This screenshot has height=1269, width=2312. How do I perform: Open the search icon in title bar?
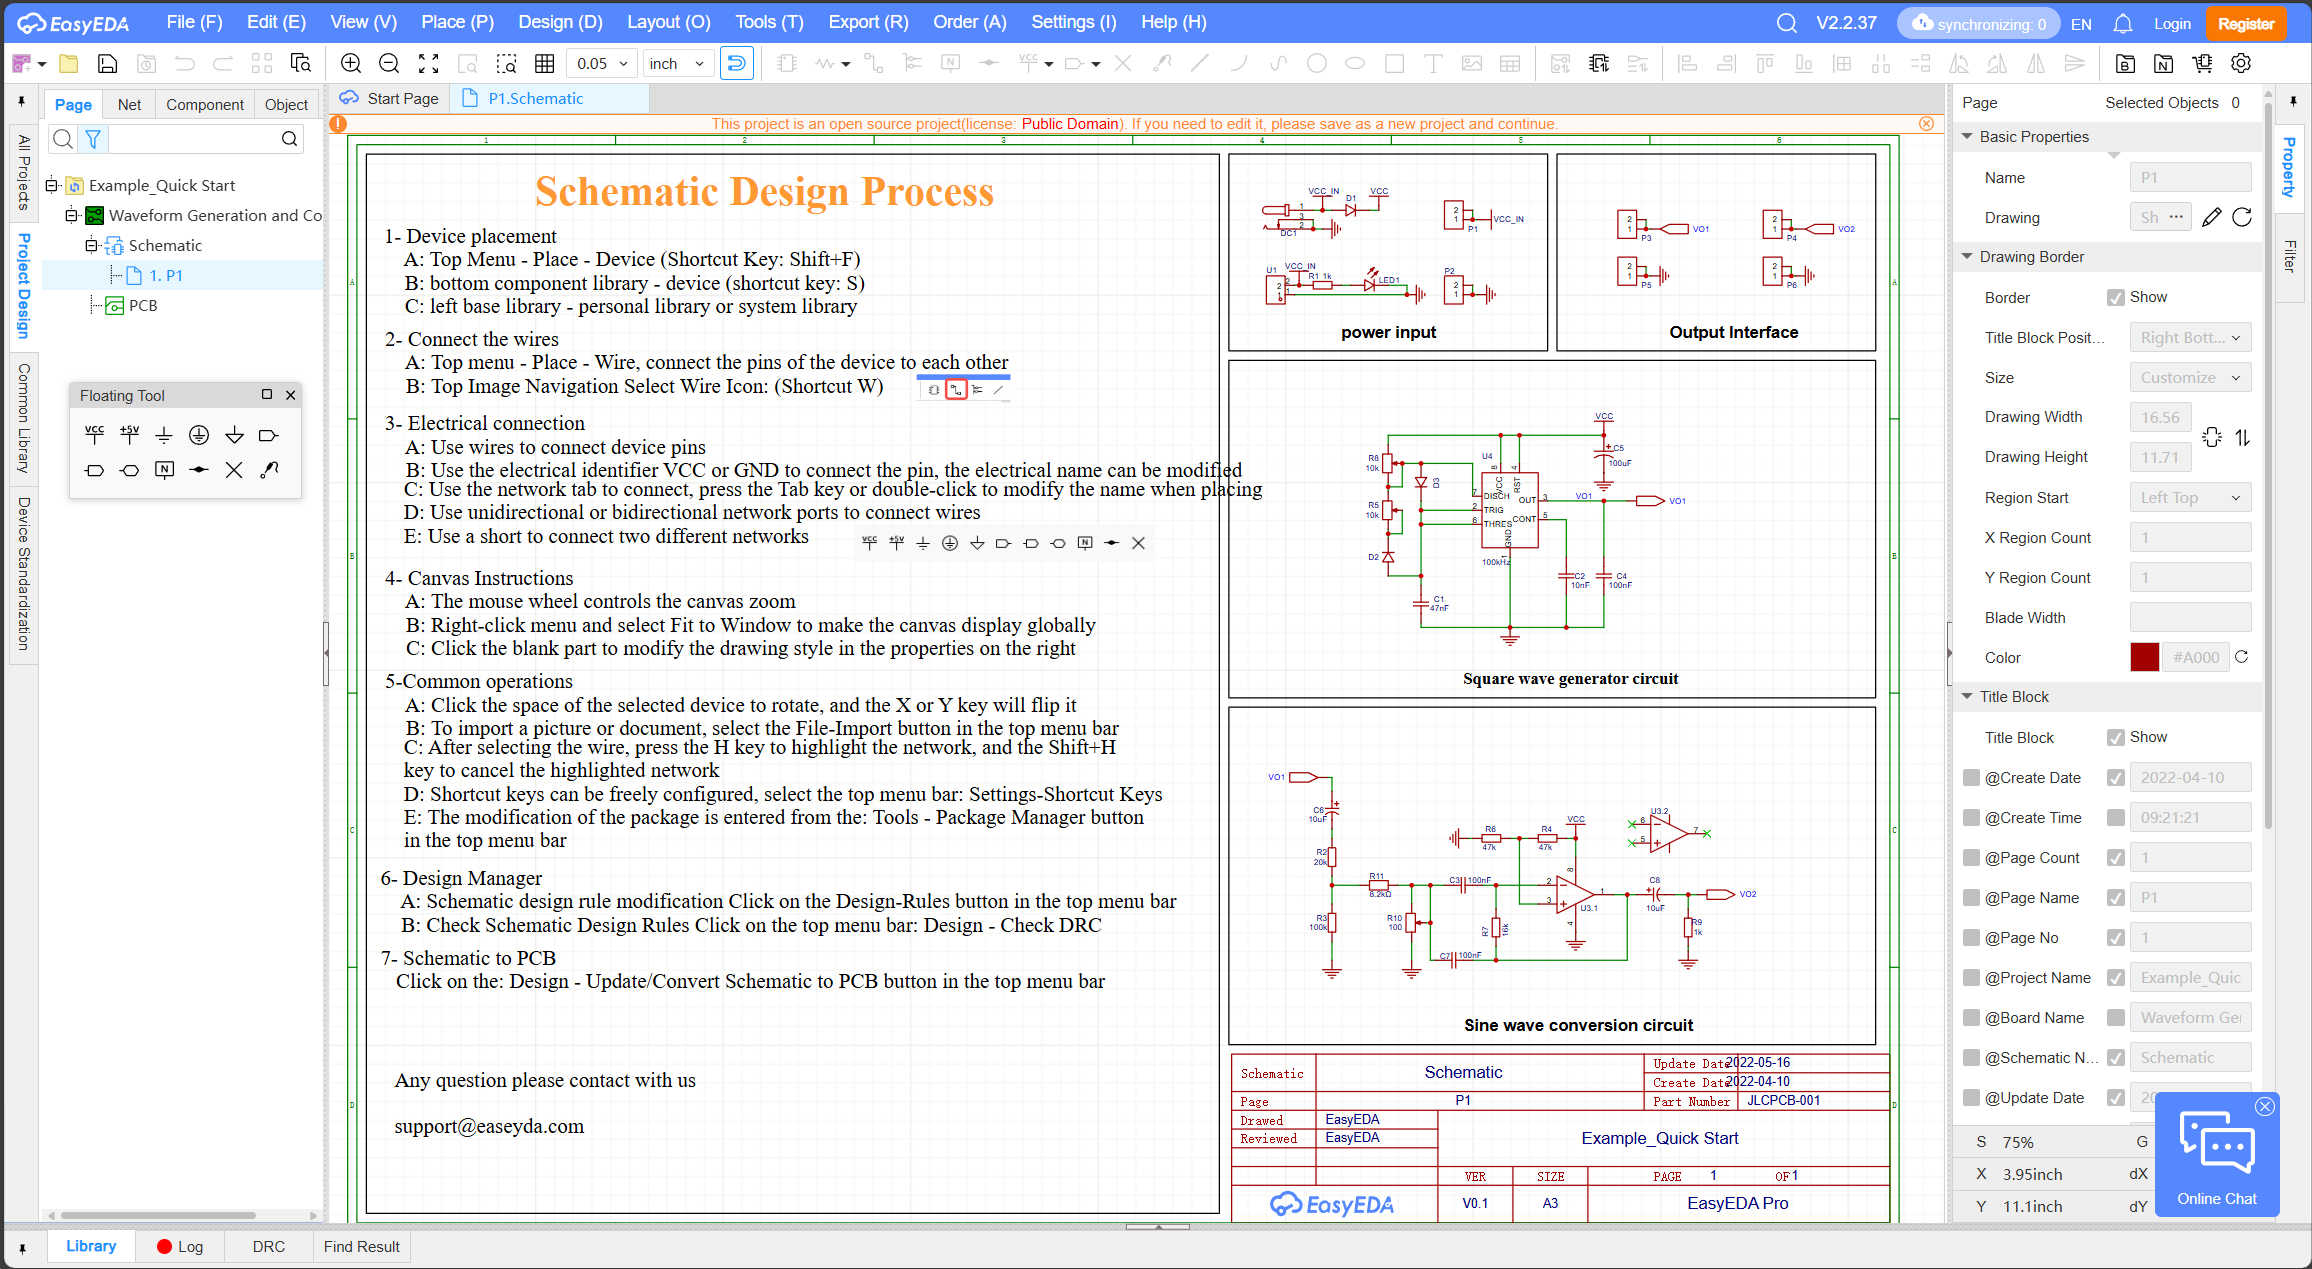tap(1787, 23)
